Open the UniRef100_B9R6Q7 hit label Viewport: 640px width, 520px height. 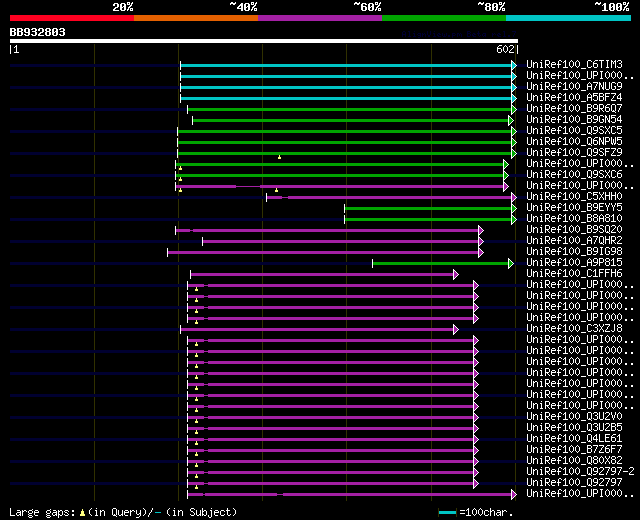point(574,109)
